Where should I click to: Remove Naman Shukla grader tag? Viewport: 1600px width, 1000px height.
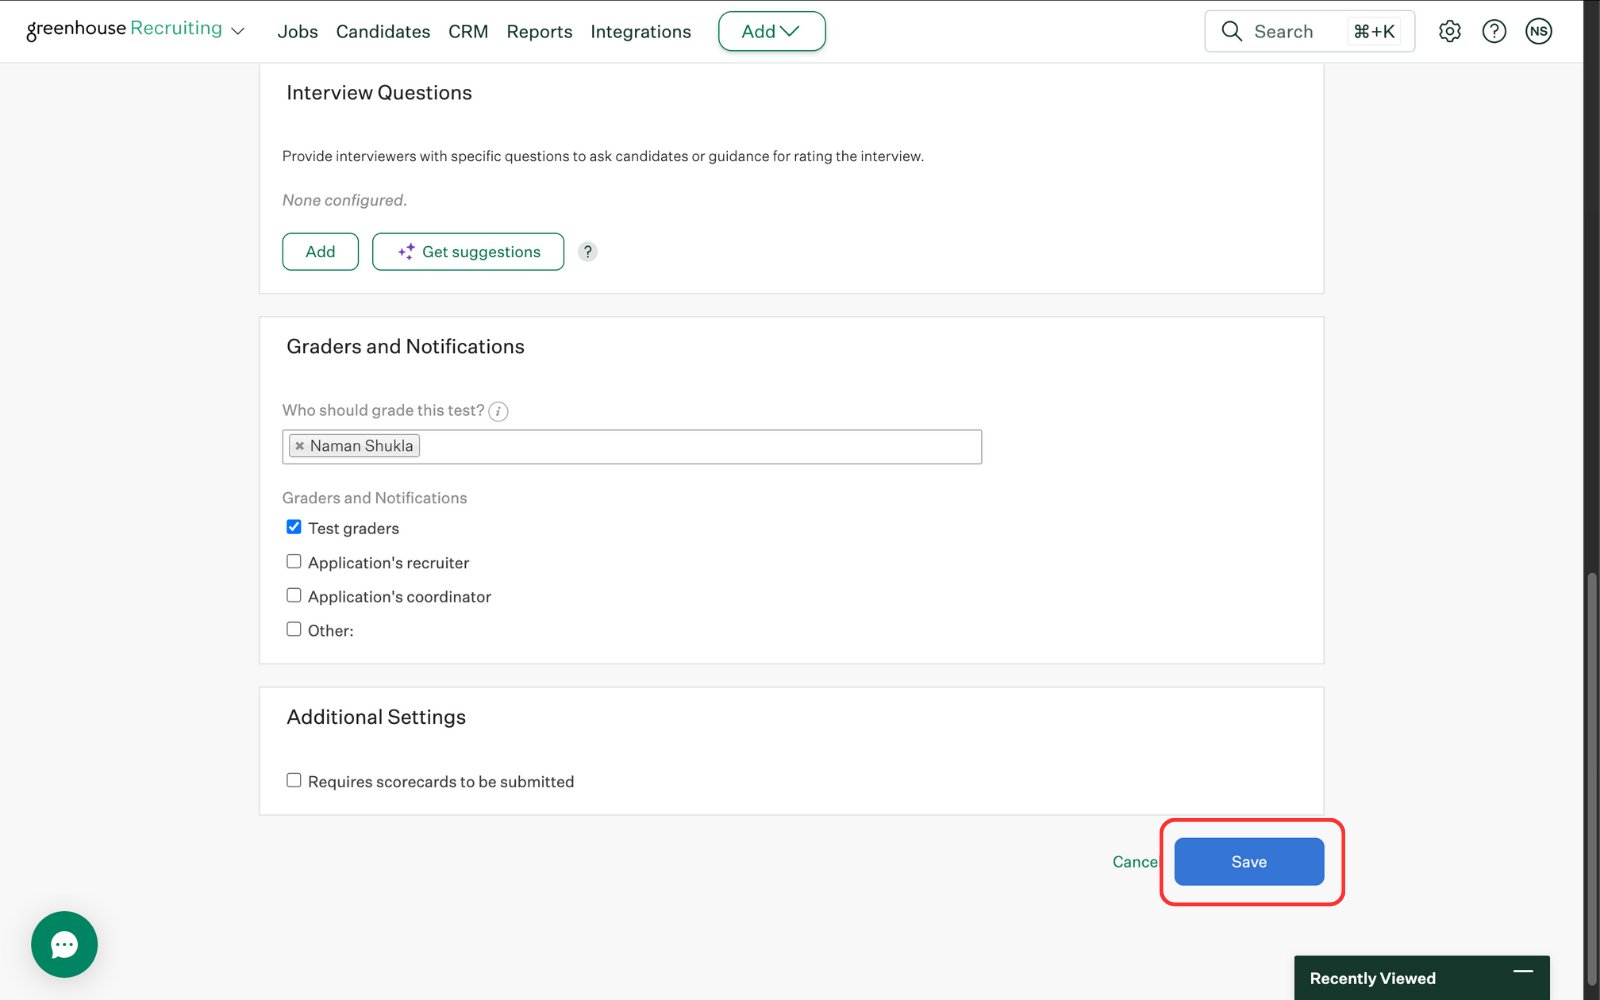click(x=299, y=446)
